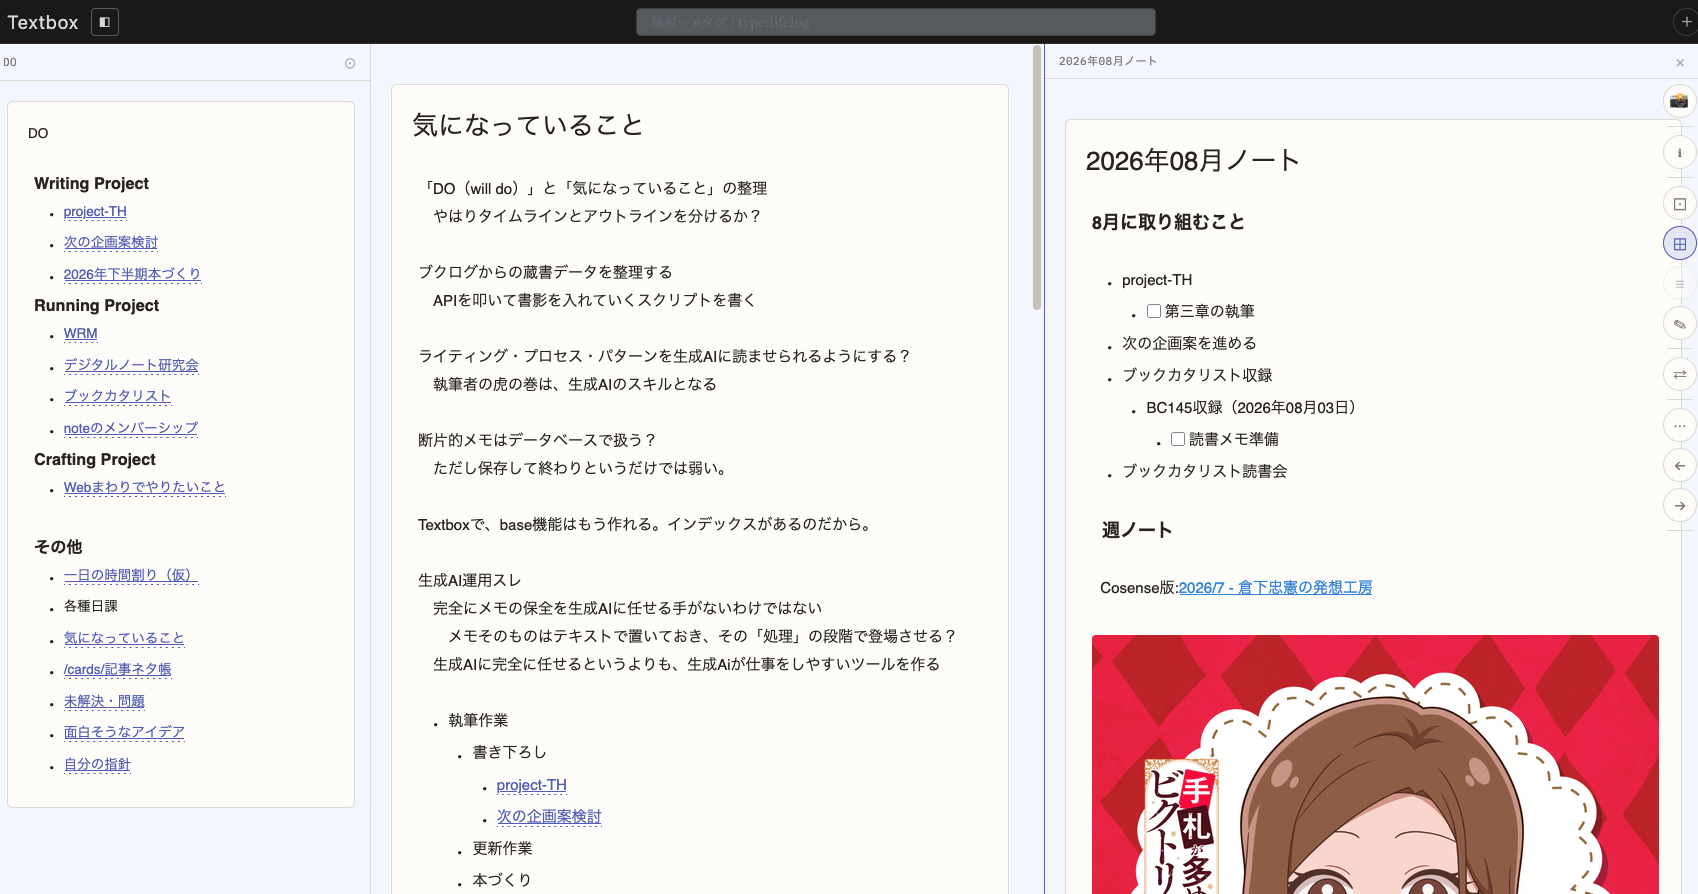Screen dimensions: 1698x894
Task: Click ブクログからの蔵書データを整理する line
Action: point(545,272)
